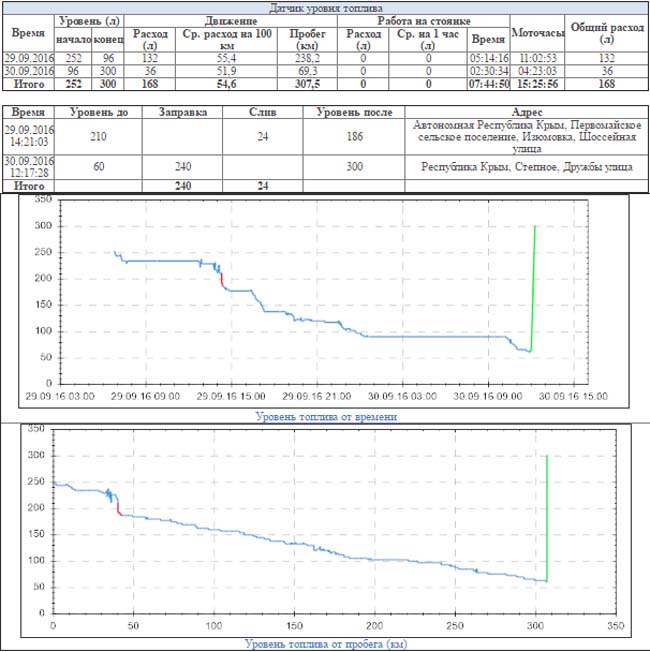Click the 'Уровень после' column header

pyautogui.click(x=354, y=113)
